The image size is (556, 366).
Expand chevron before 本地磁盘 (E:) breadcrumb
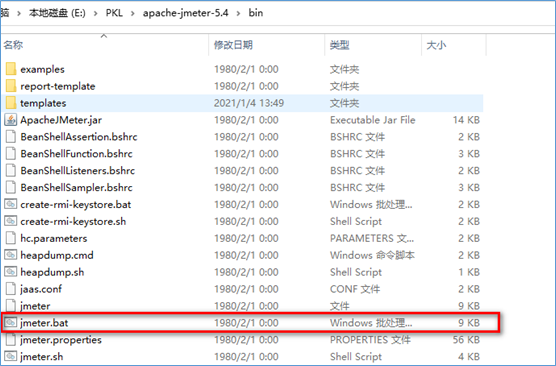19,13
